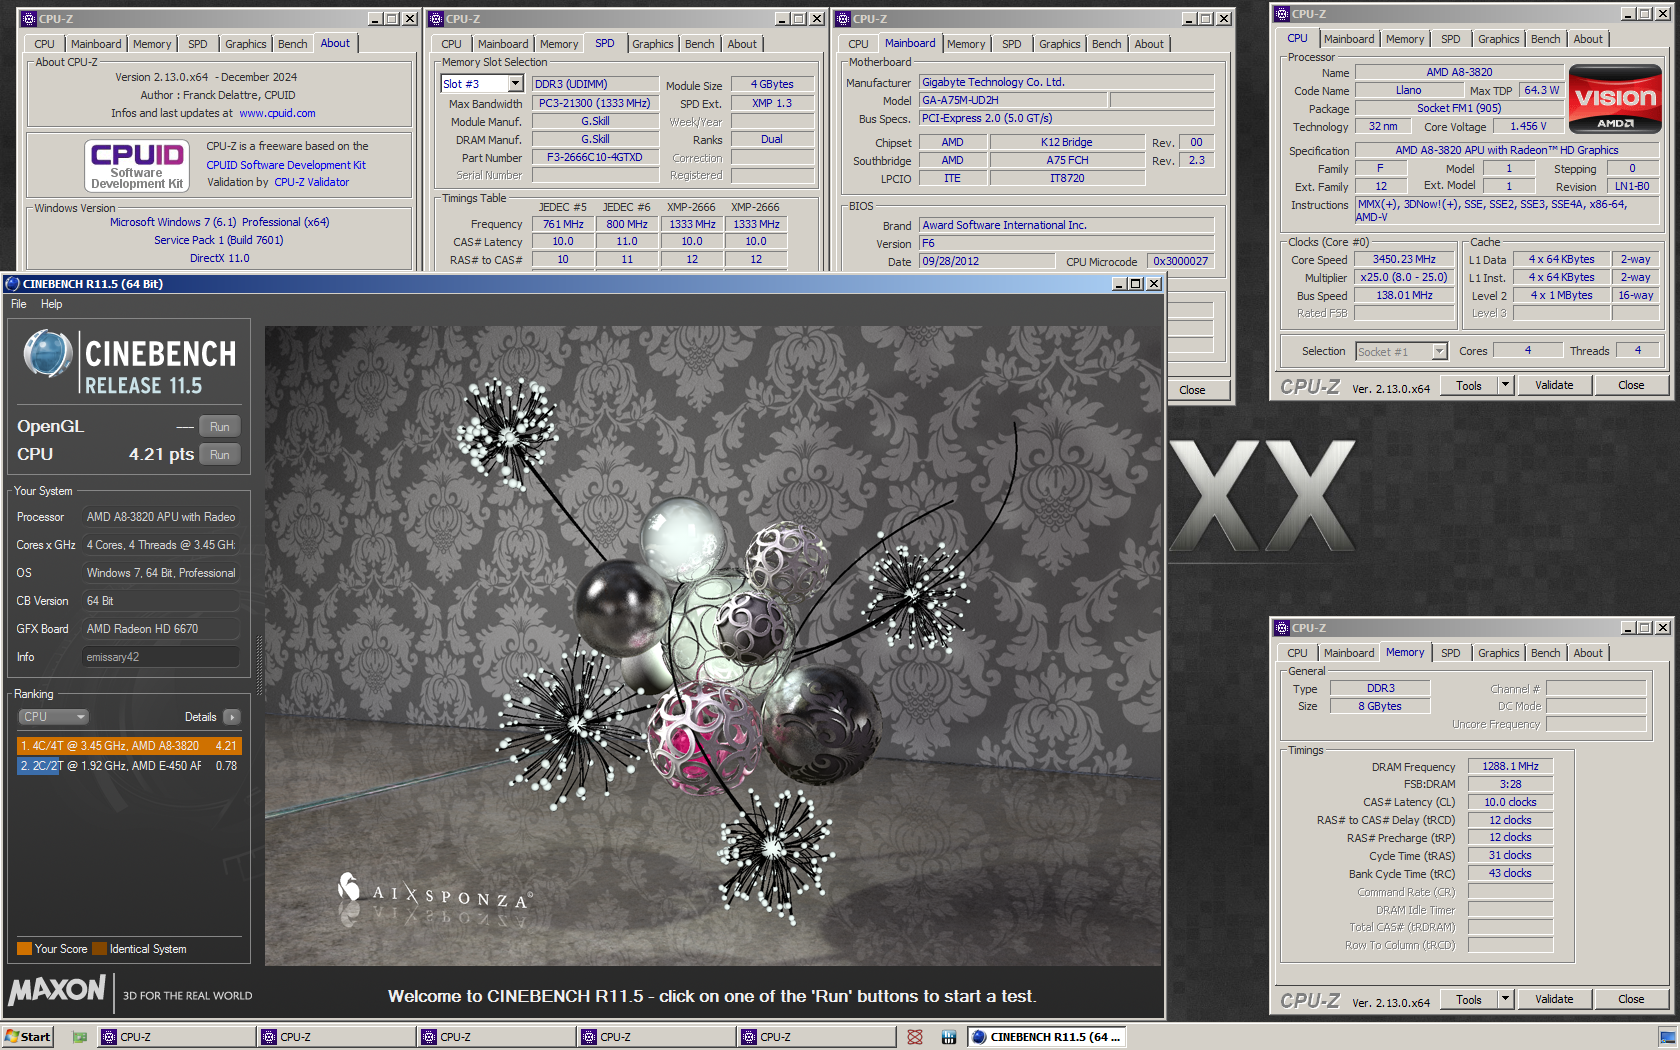This screenshot has width=1680, height=1050.
Task: Click the brown Identical System legend swatch
Action: coord(99,949)
